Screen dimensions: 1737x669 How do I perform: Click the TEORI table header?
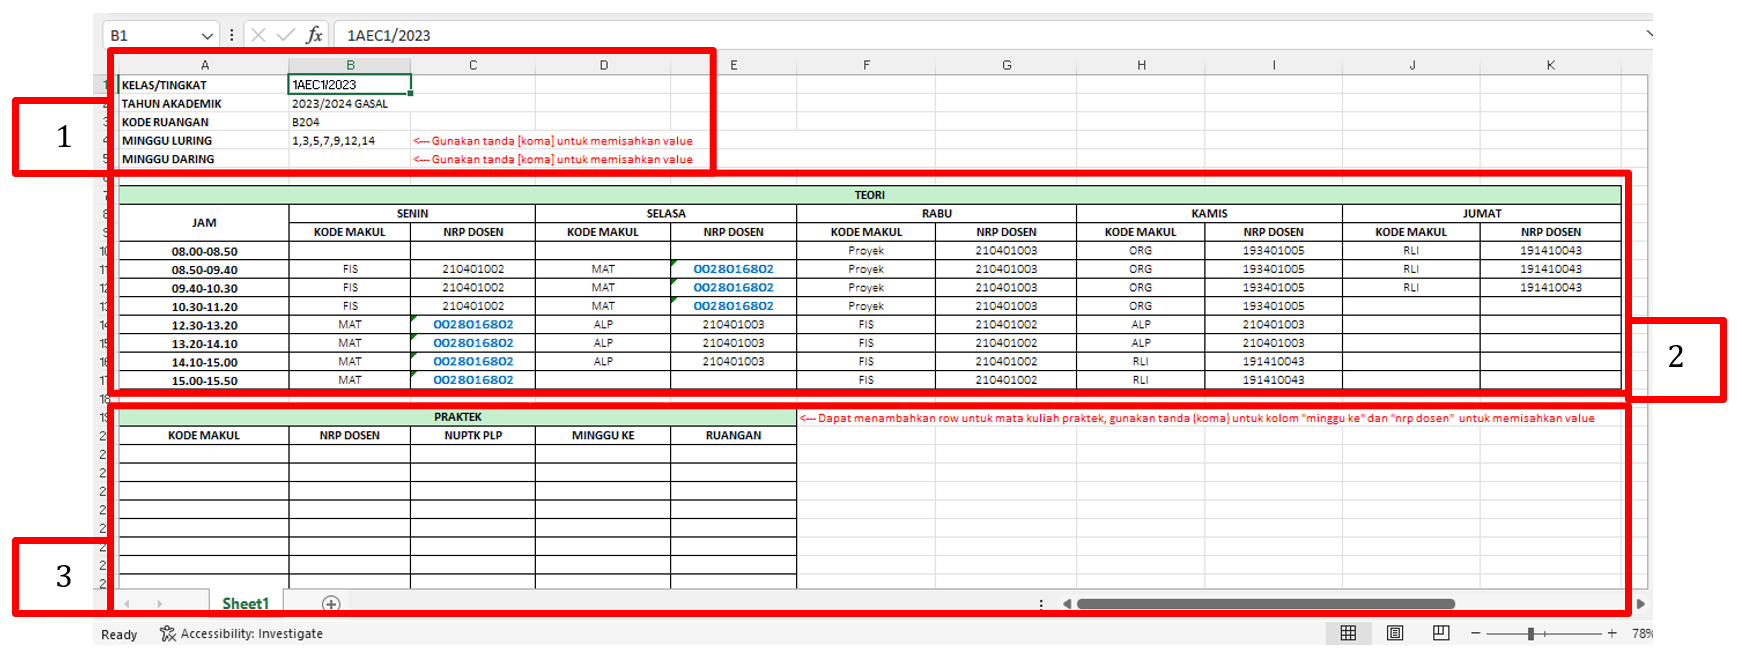point(870,195)
